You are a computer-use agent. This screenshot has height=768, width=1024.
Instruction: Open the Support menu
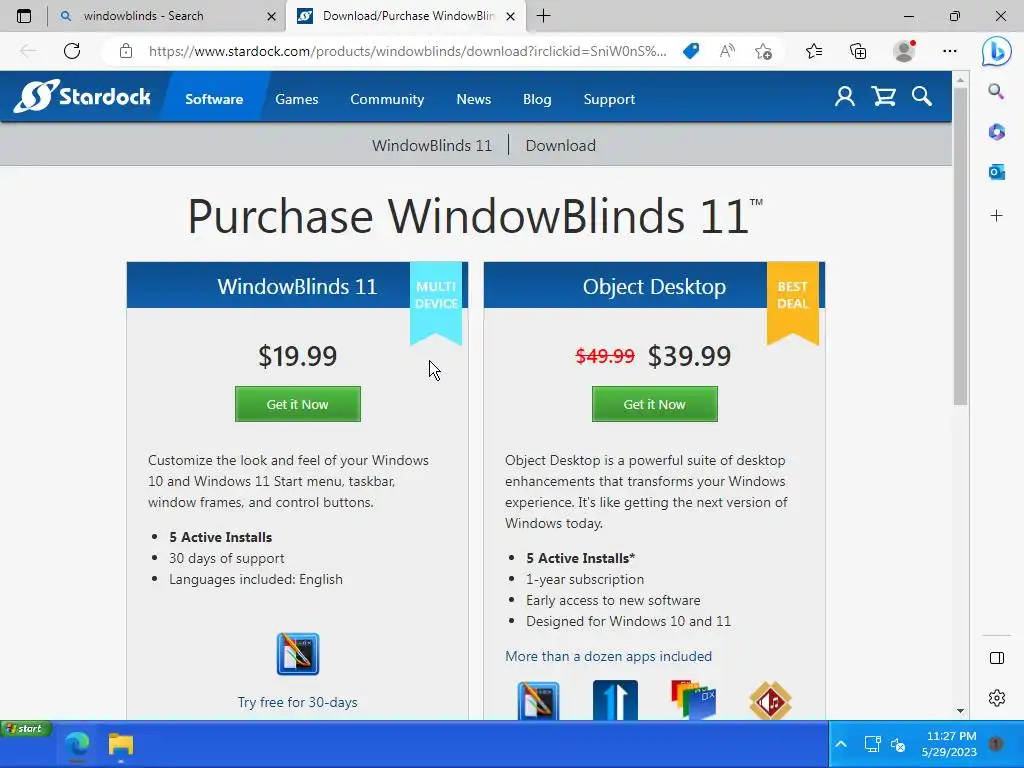[609, 99]
